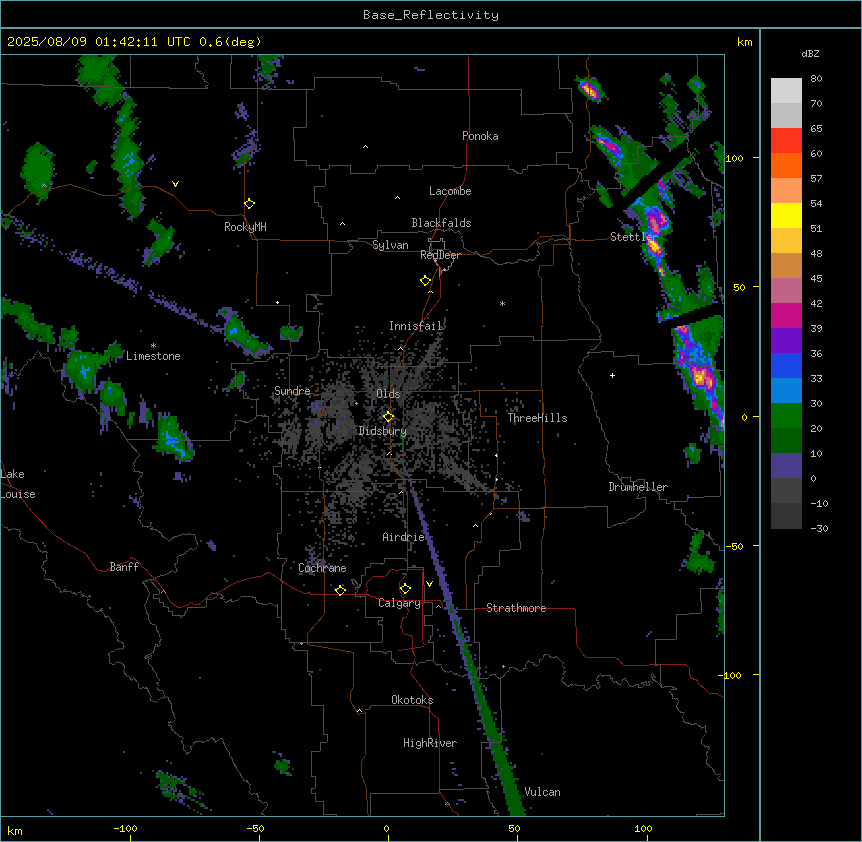Click the ThreeHills town label
The width and height of the screenshot is (862, 842).
(537, 418)
